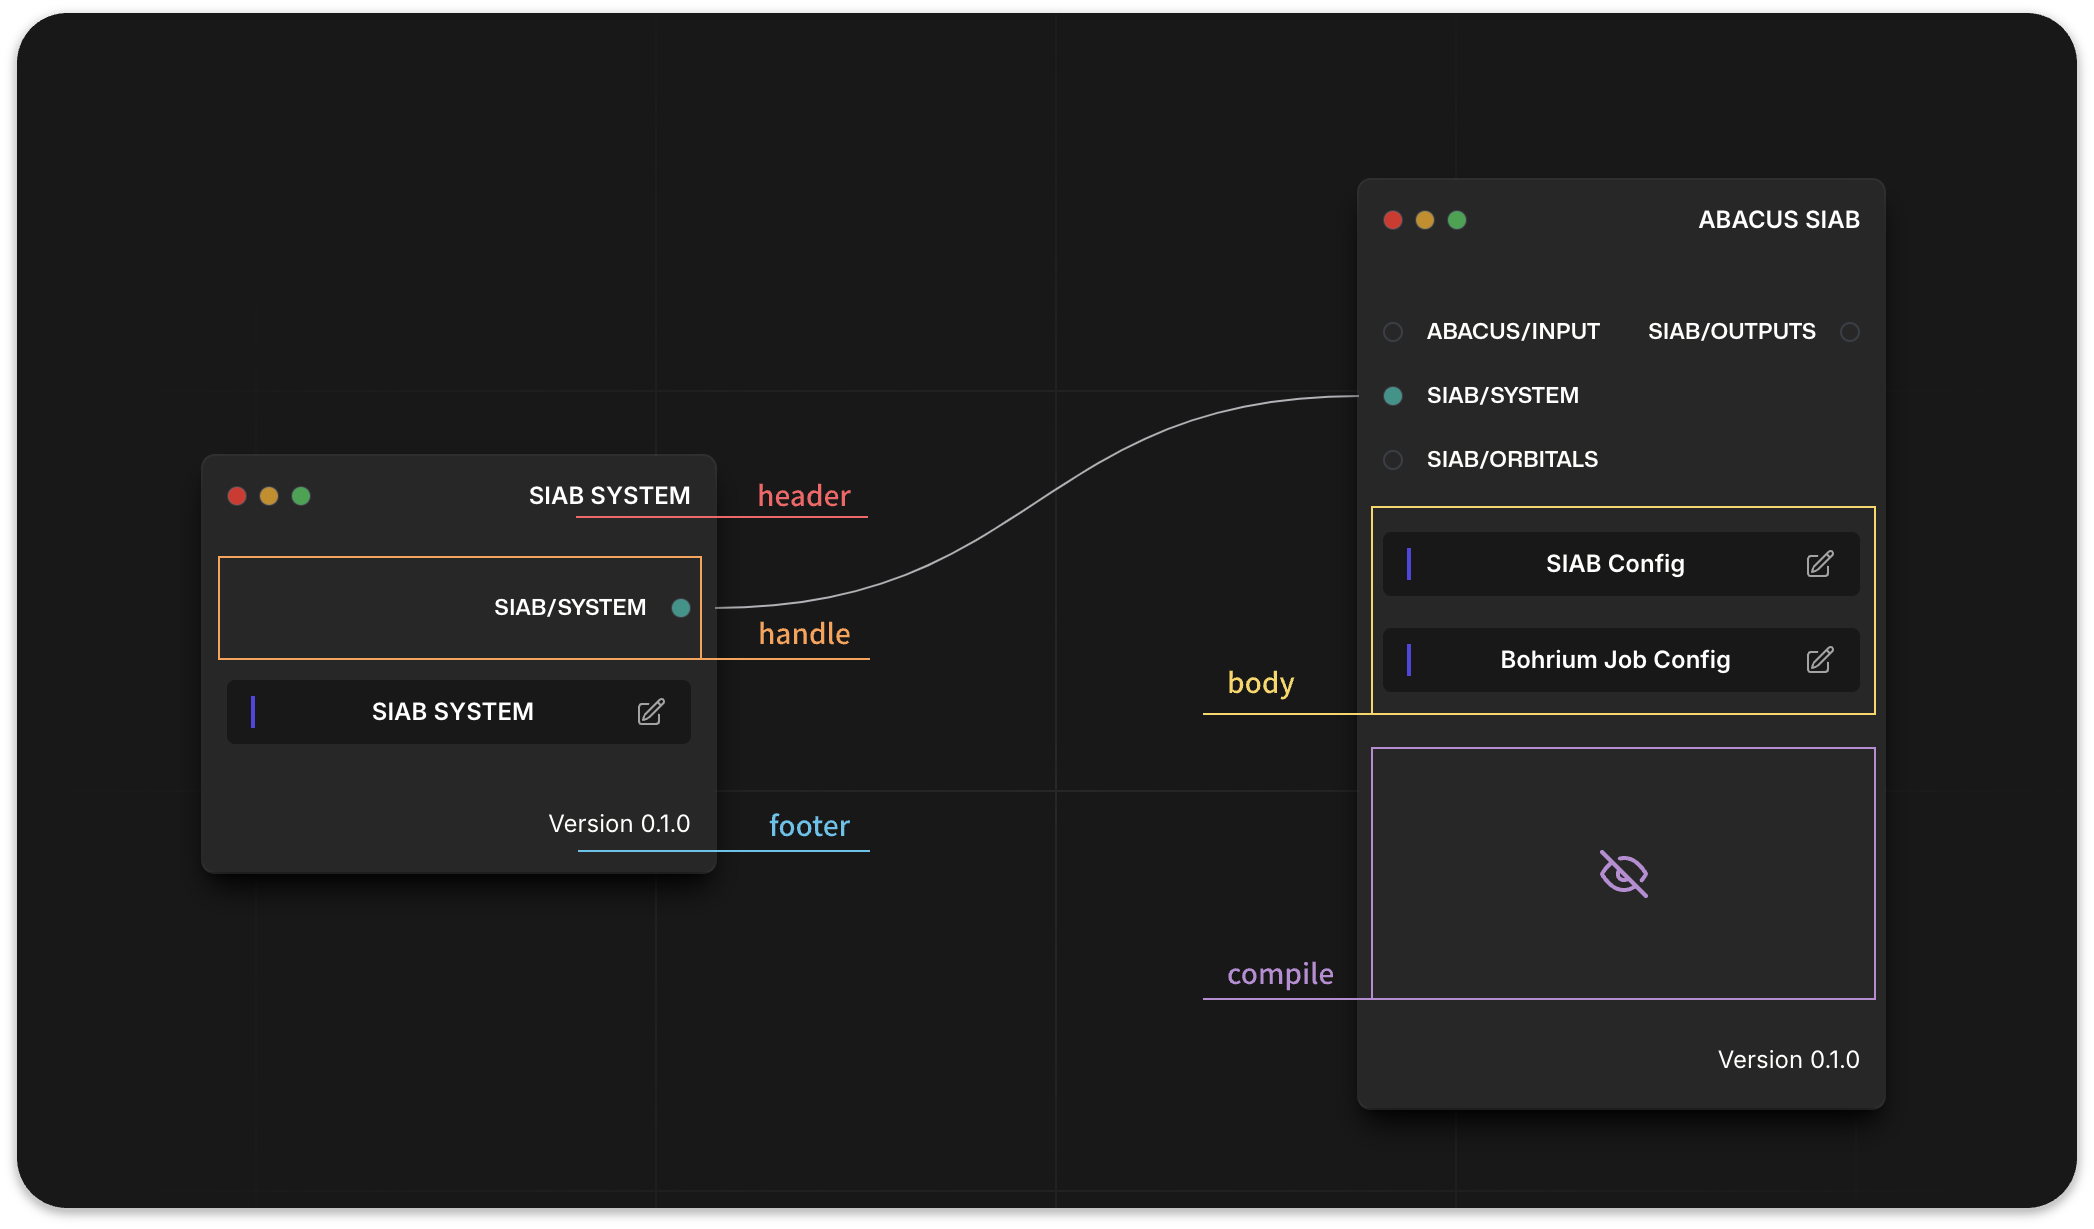The width and height of the screenshot is (2094, 1229).
Task: Click edit icon on SIAB Config row
Action: (x=1819, y=564)
